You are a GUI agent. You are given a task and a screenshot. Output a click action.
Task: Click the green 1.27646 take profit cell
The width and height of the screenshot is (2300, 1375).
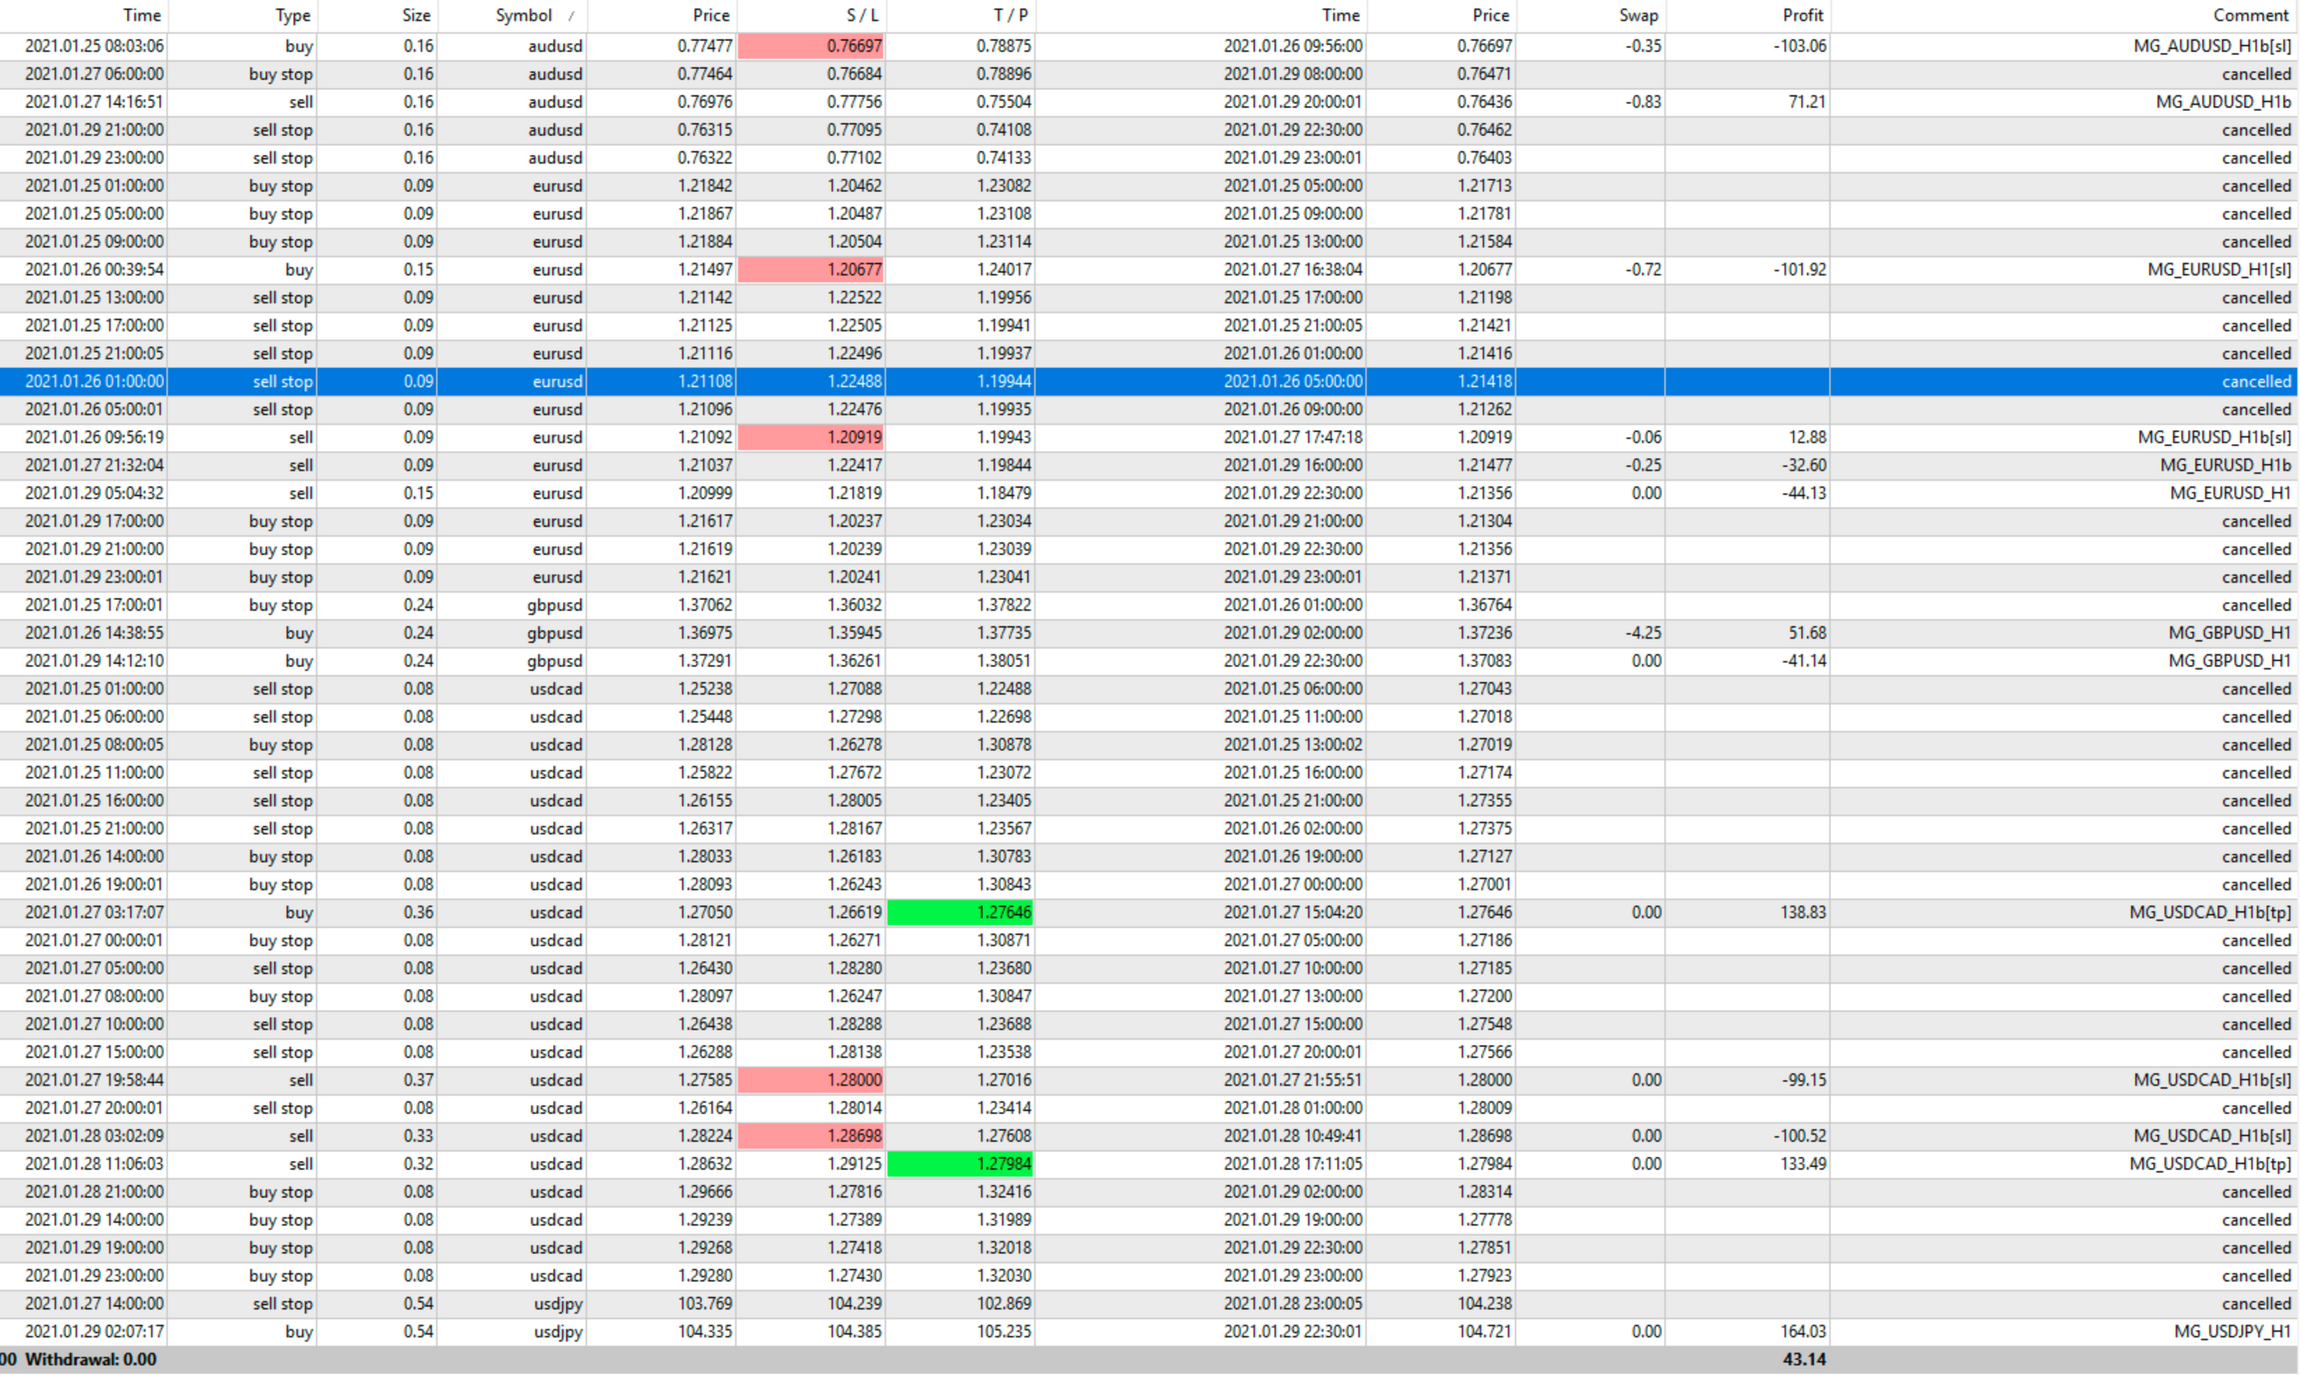tap(961, 912)
